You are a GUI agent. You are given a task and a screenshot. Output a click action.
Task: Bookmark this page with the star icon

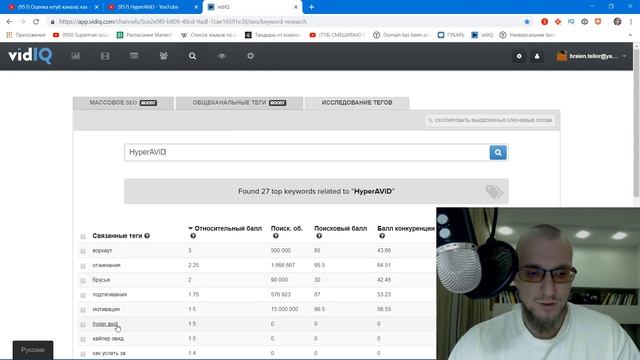527,22
